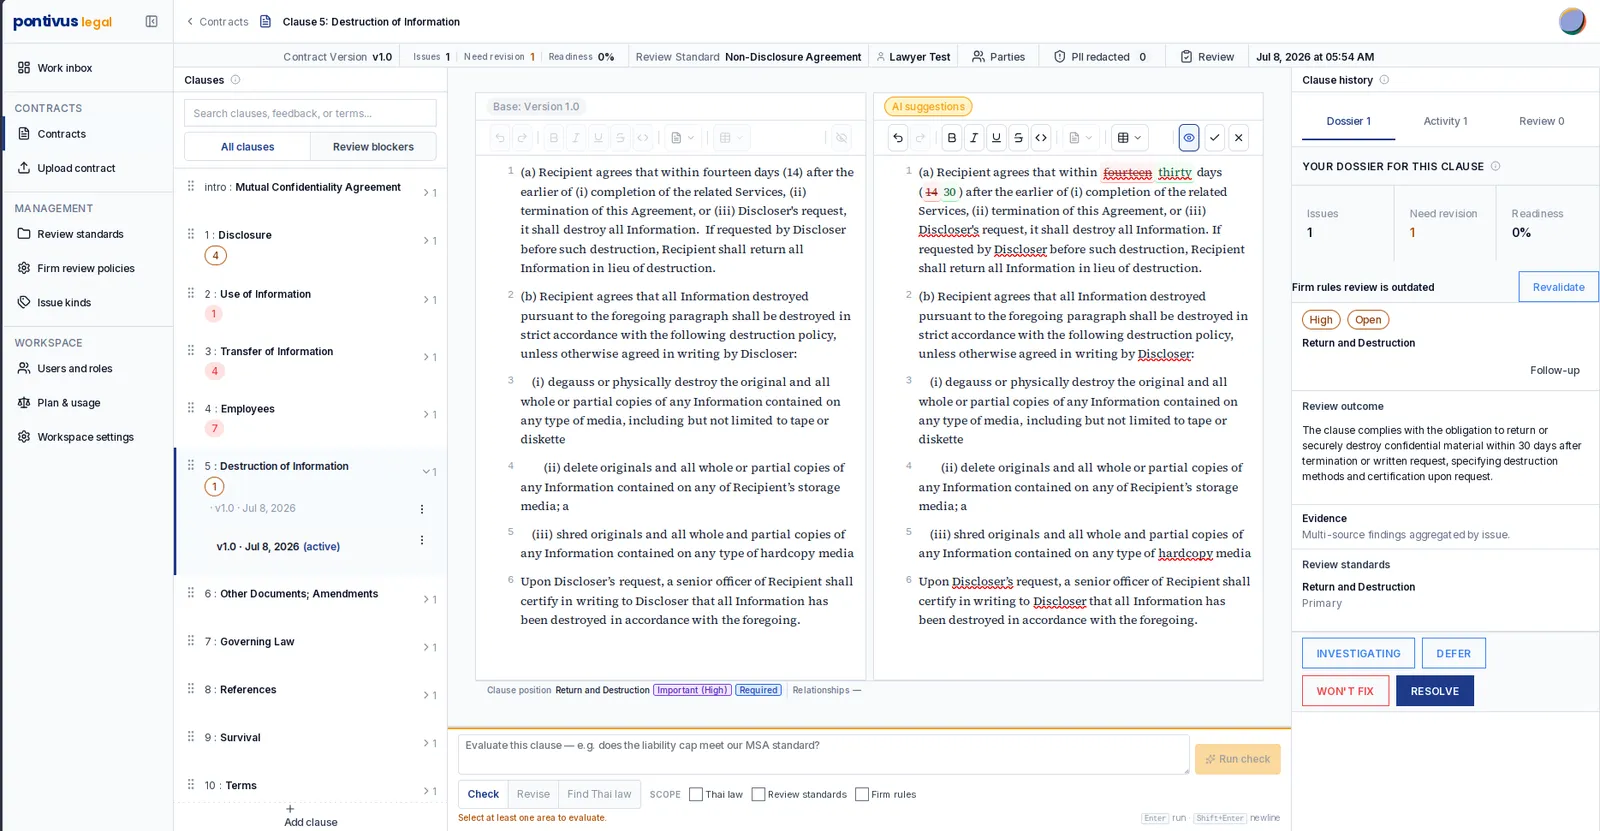
Task: Expand clause 8 References
Action: coord(429,695)
